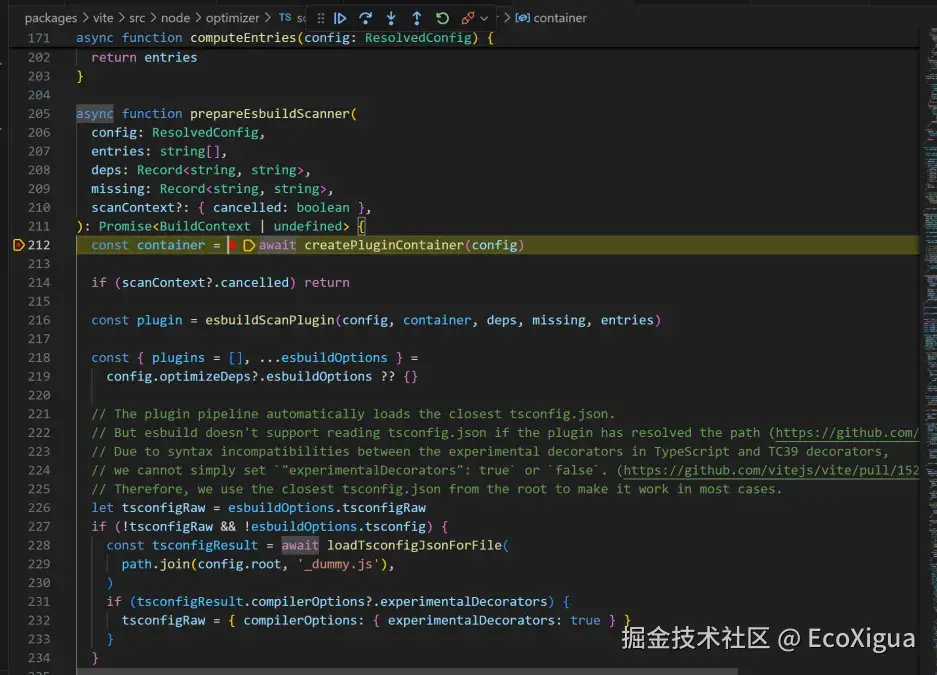Click loadTsconfigJsonForFile on line 228

click(x=414, y=545)
